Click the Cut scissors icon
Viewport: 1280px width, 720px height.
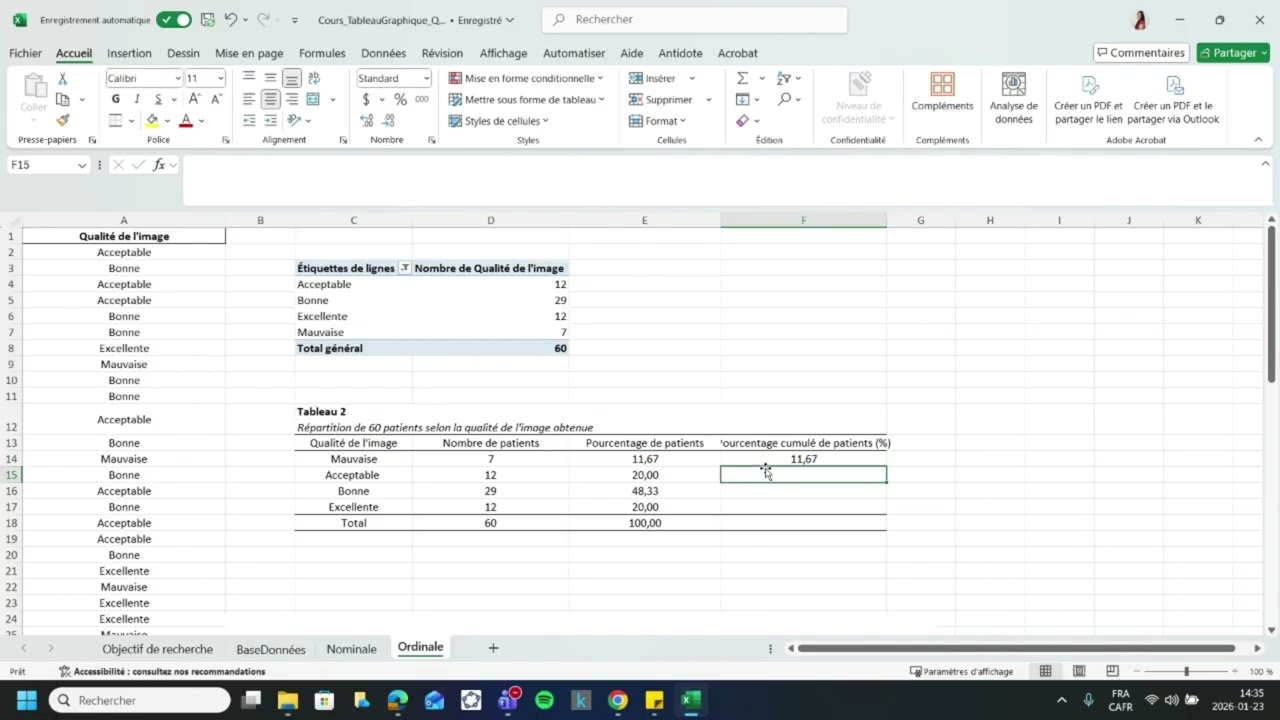pos(62,78)
